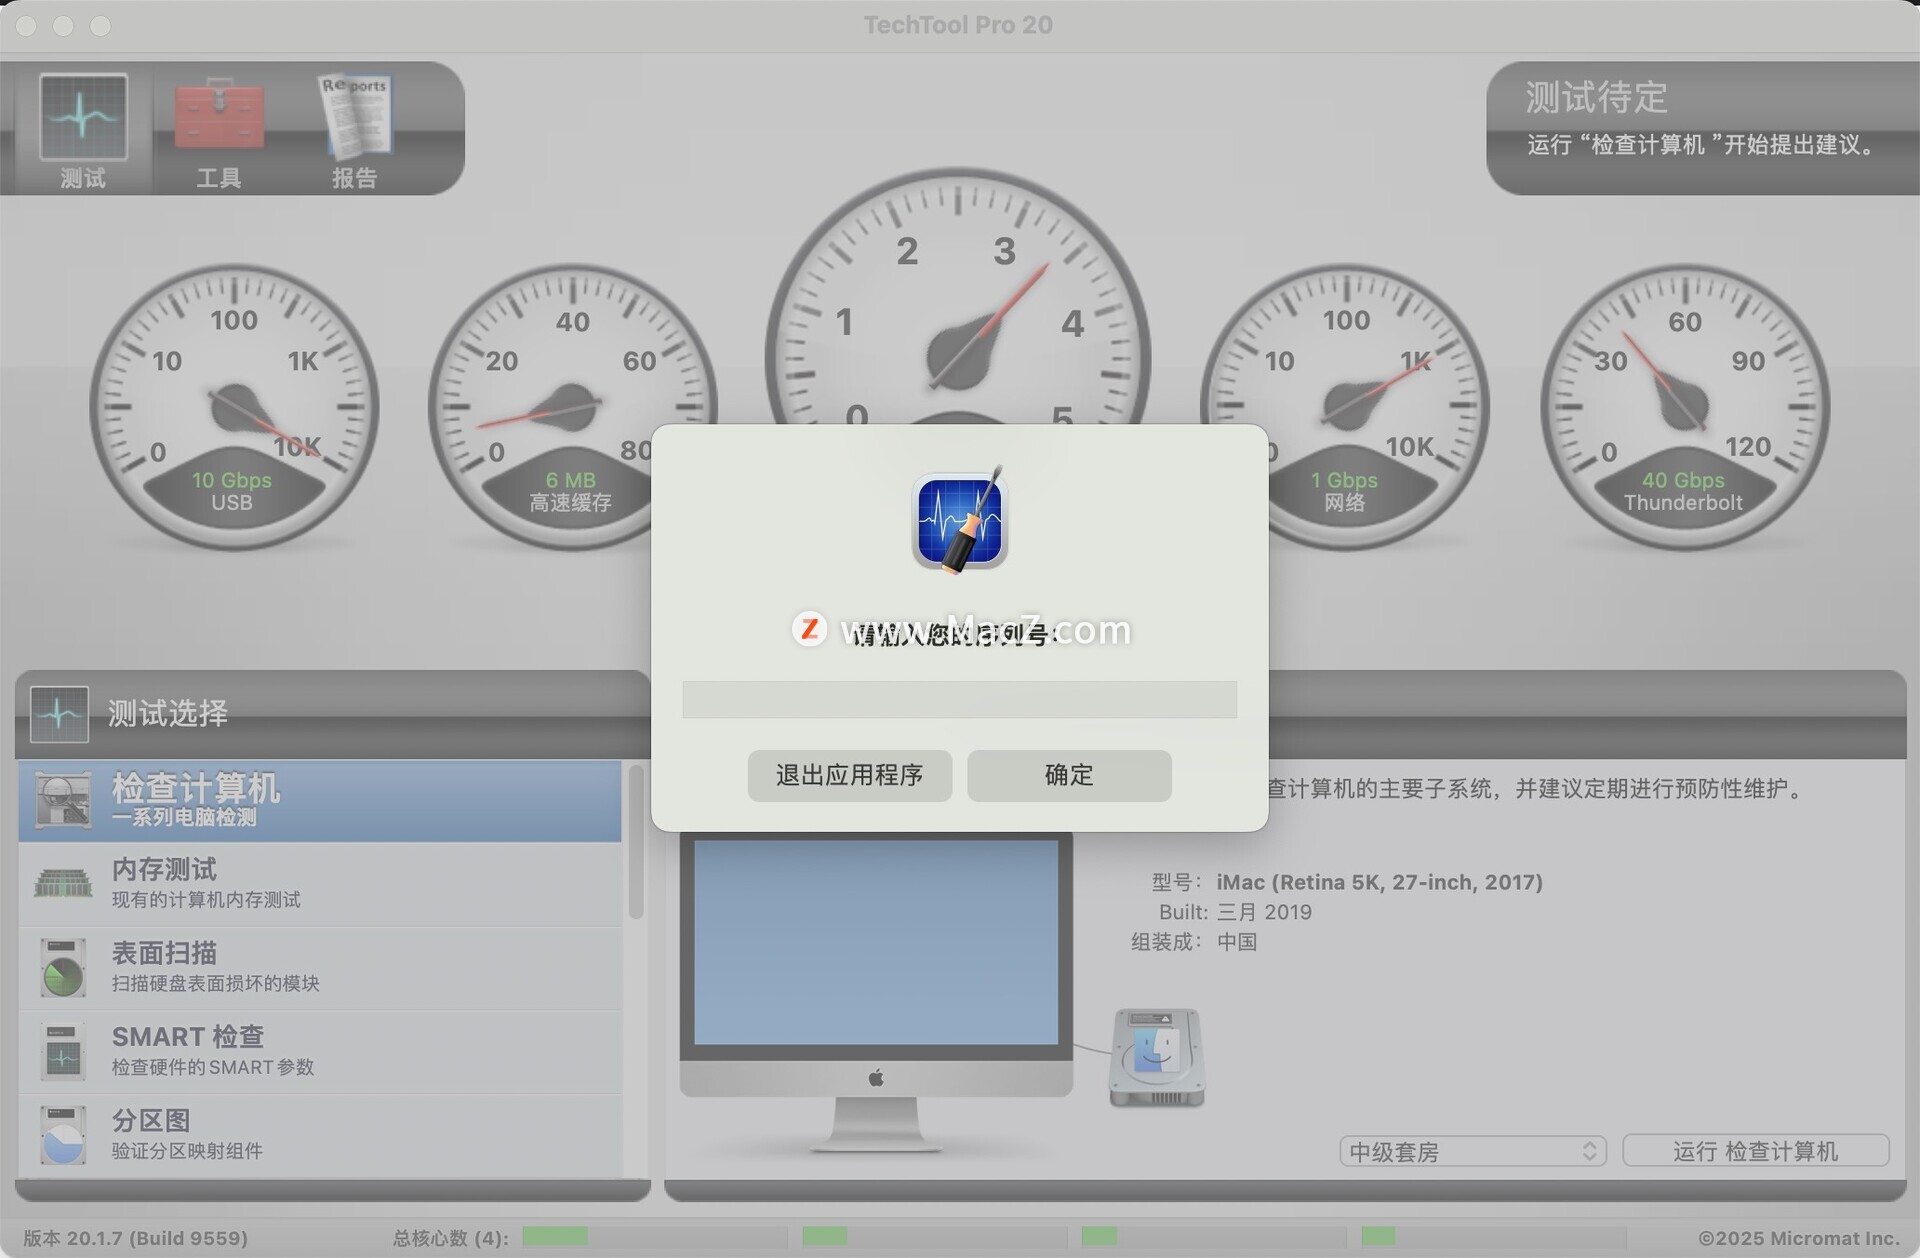Click the 高速缓存 6 MB cache gauge
The width and height of the screenshot is (1920, 1258).
pos(571,407)
